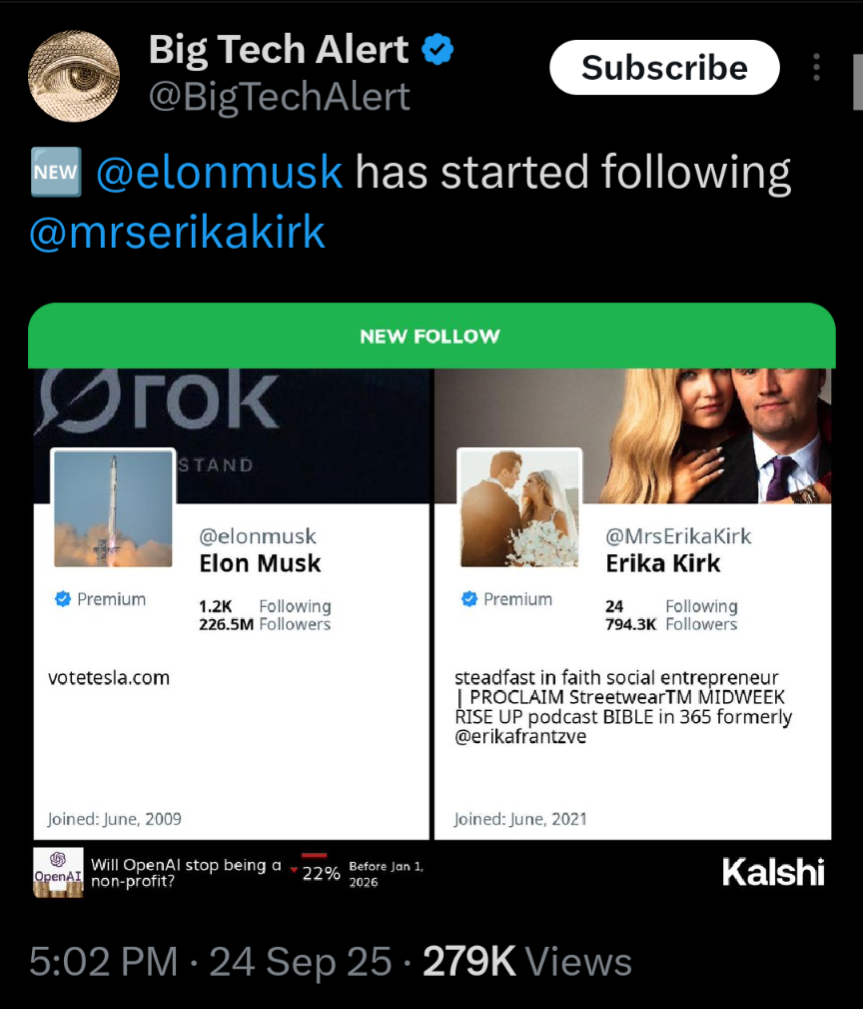Open Erika Kirk's wedding avatar thumbnail
Screen dimensions: 863x1009
pyautogui.click(x=519, y=508)
